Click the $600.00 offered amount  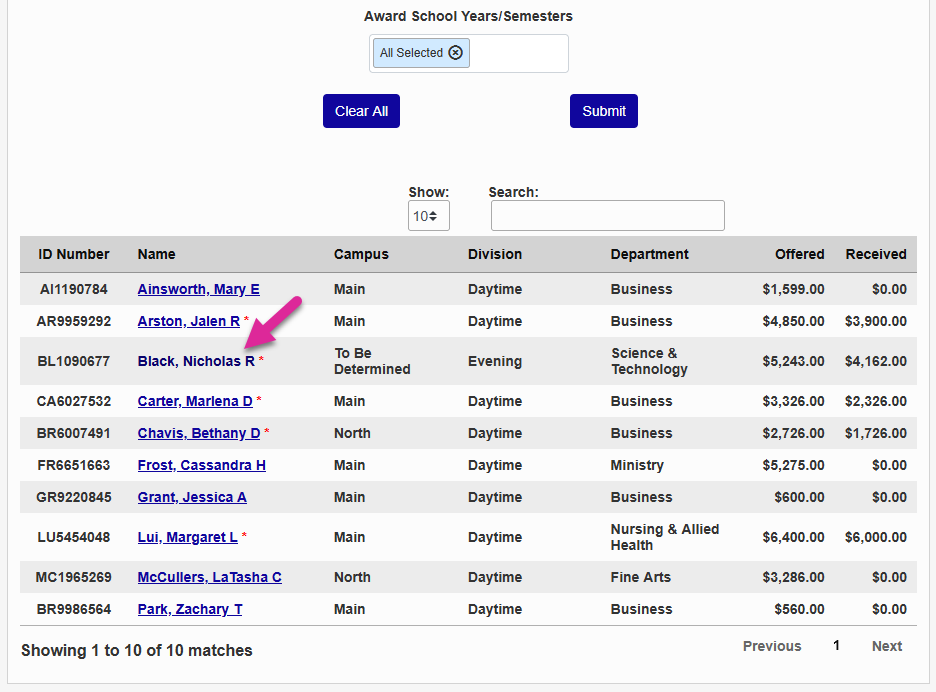[799, 497]
